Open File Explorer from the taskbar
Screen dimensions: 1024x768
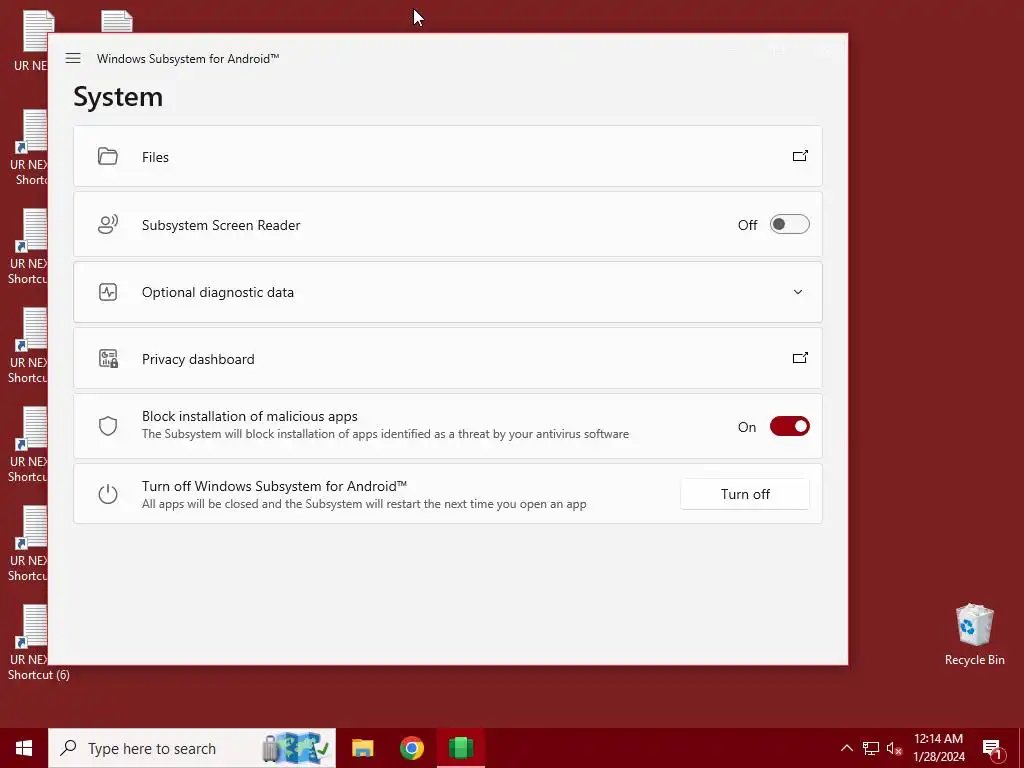click(x=362, y=748)
